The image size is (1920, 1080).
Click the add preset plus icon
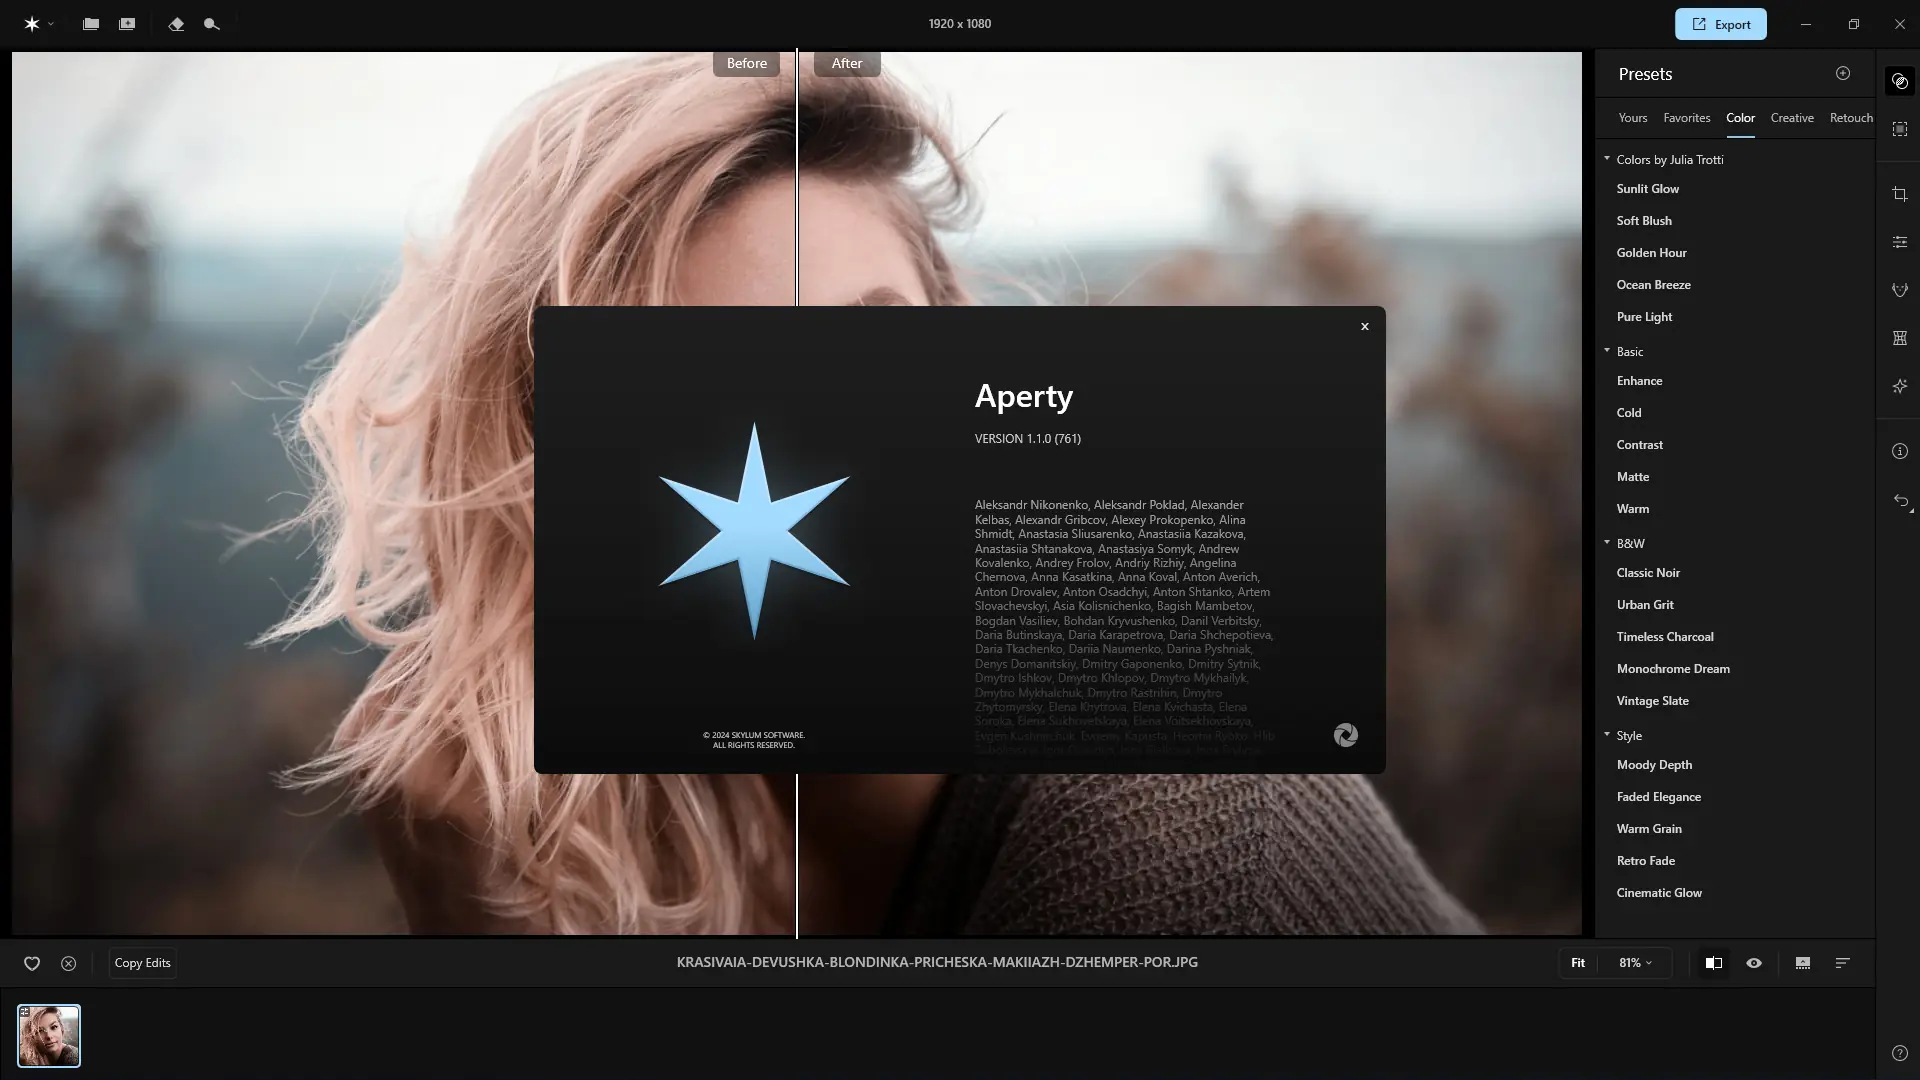tap(1843, 73)
